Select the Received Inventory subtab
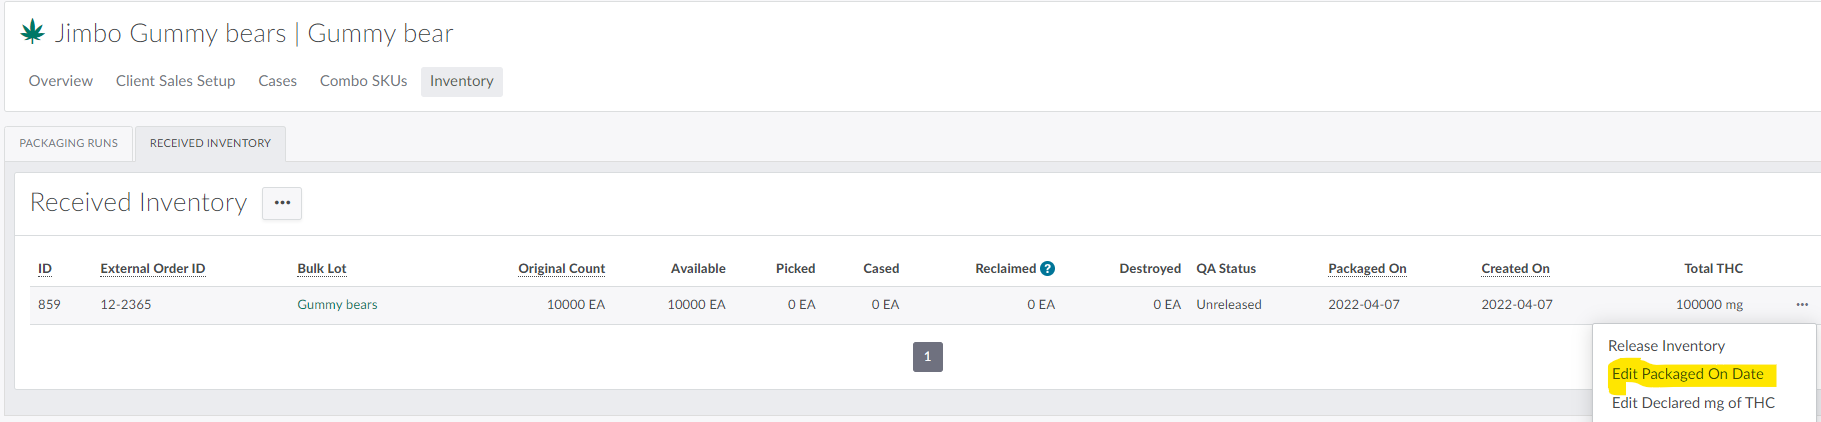1821x422 pixels. [210, 143]
